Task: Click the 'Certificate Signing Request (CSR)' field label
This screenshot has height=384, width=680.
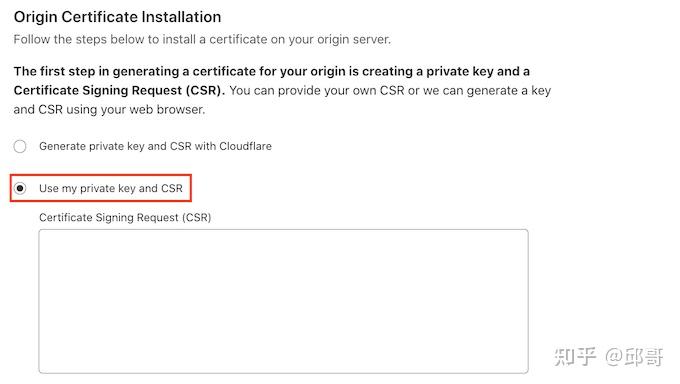Action: (125, 217)
